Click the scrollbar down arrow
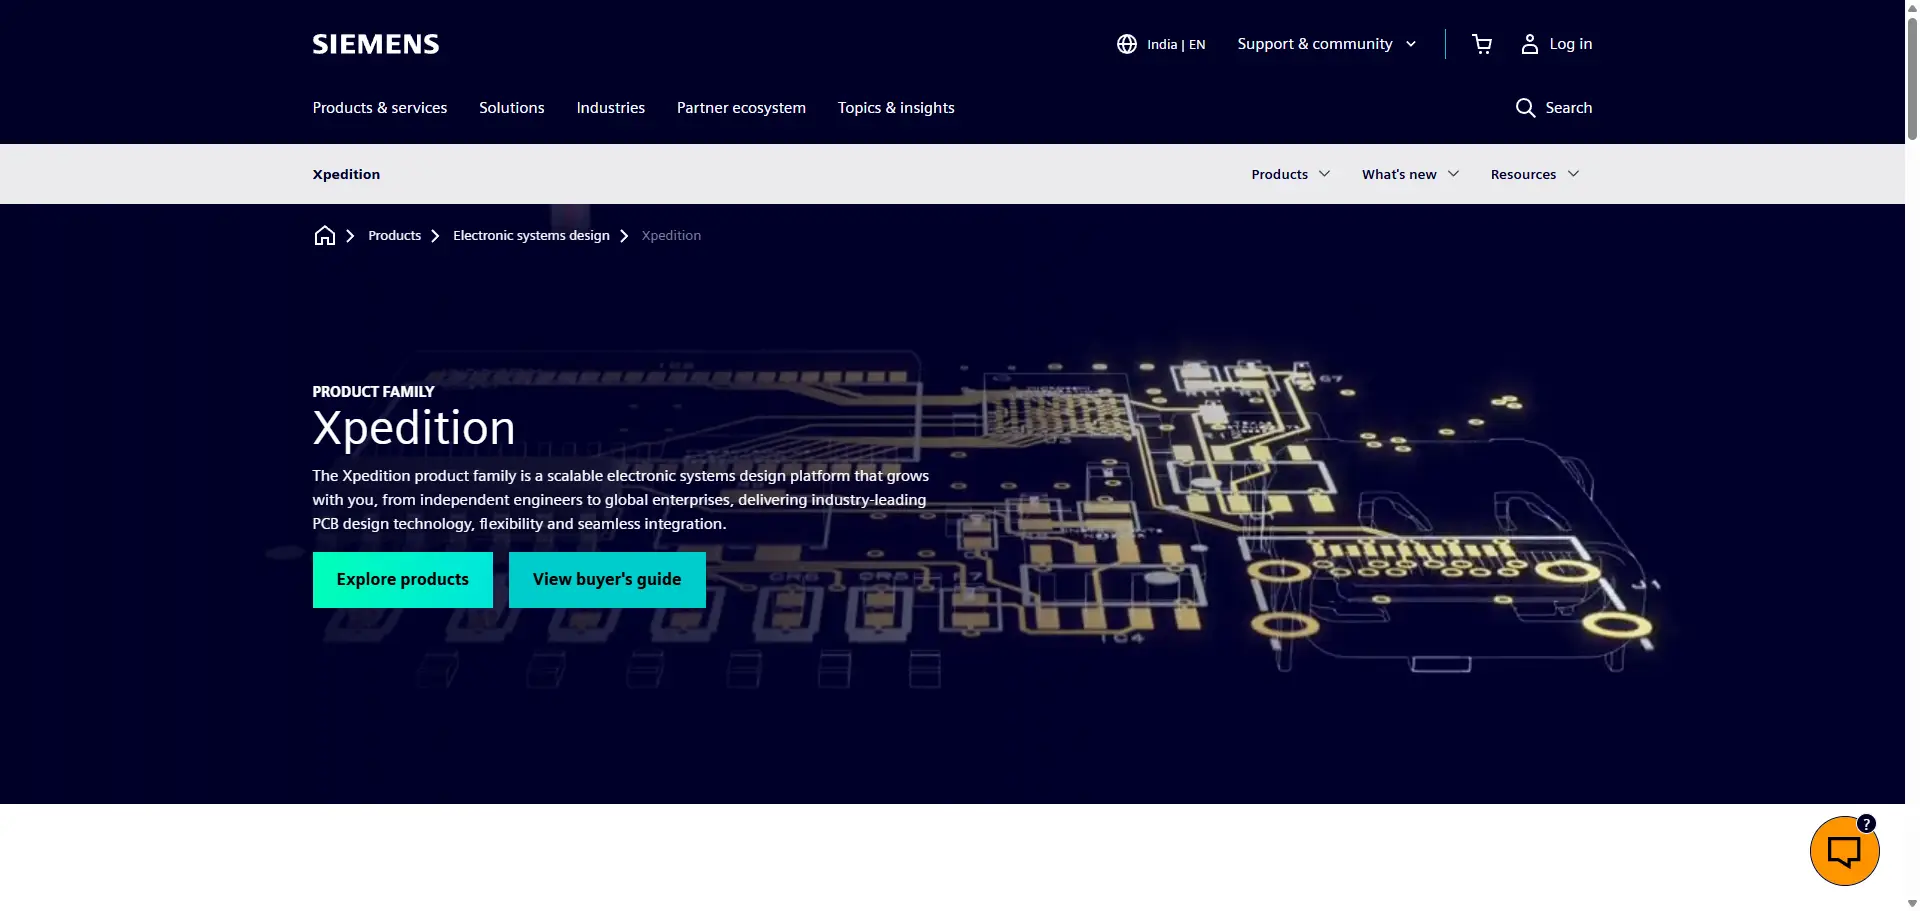 point(1912,903)
